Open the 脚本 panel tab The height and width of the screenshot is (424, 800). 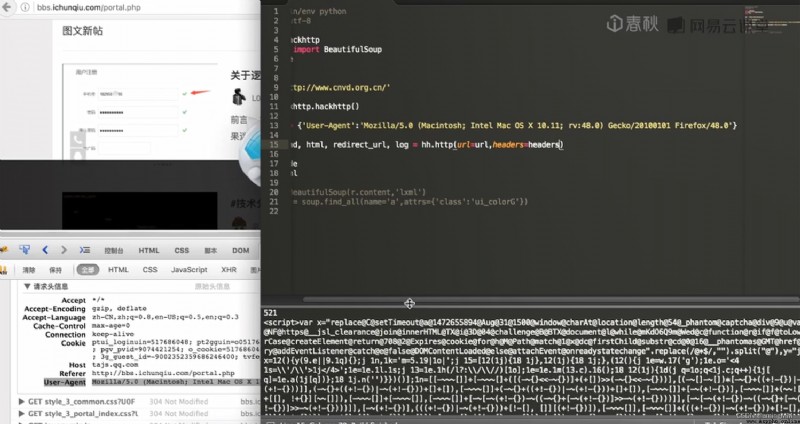(211, 251)
